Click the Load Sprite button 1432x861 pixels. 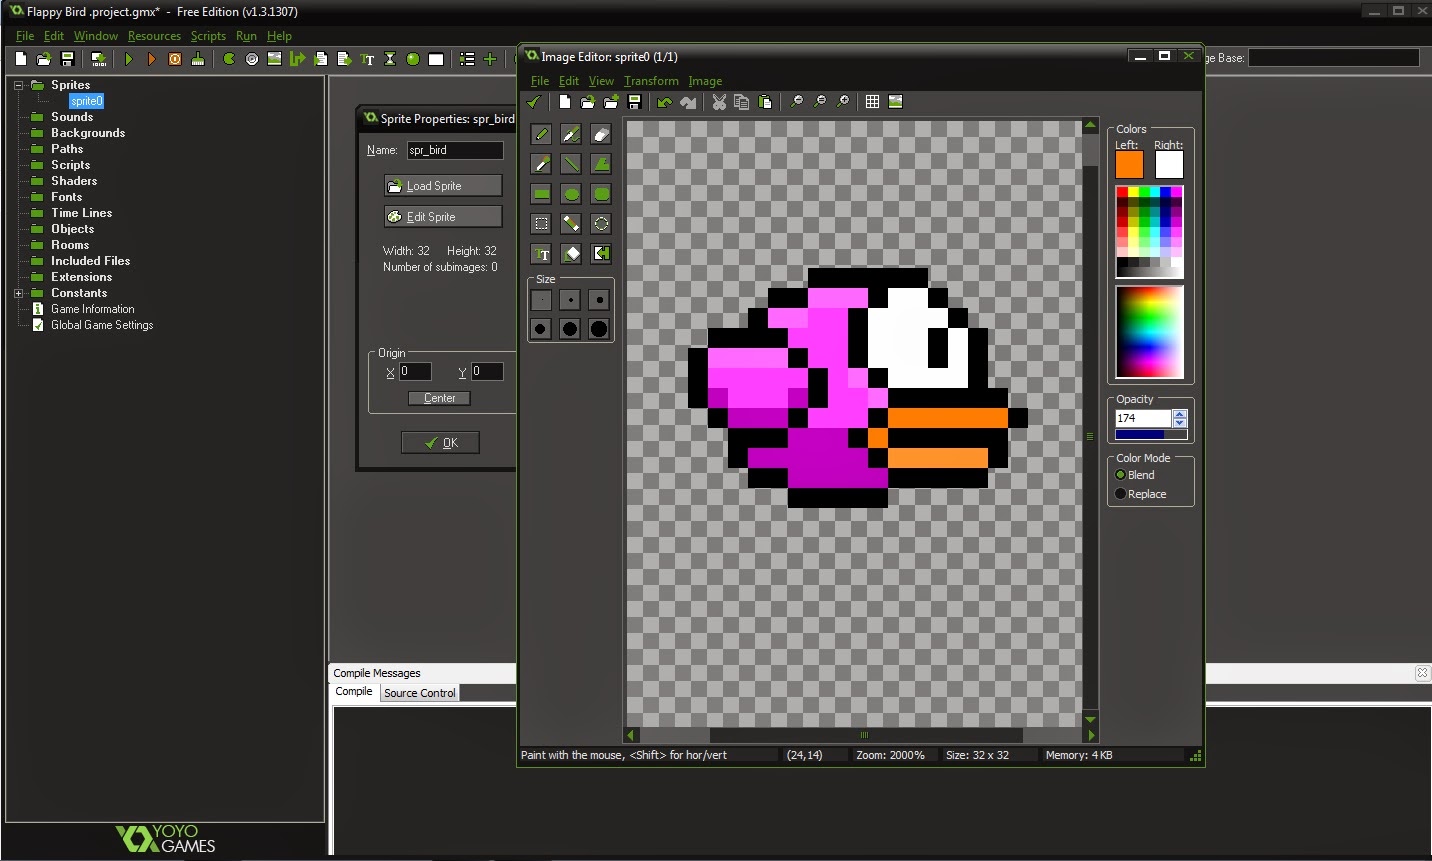point(442,185)
